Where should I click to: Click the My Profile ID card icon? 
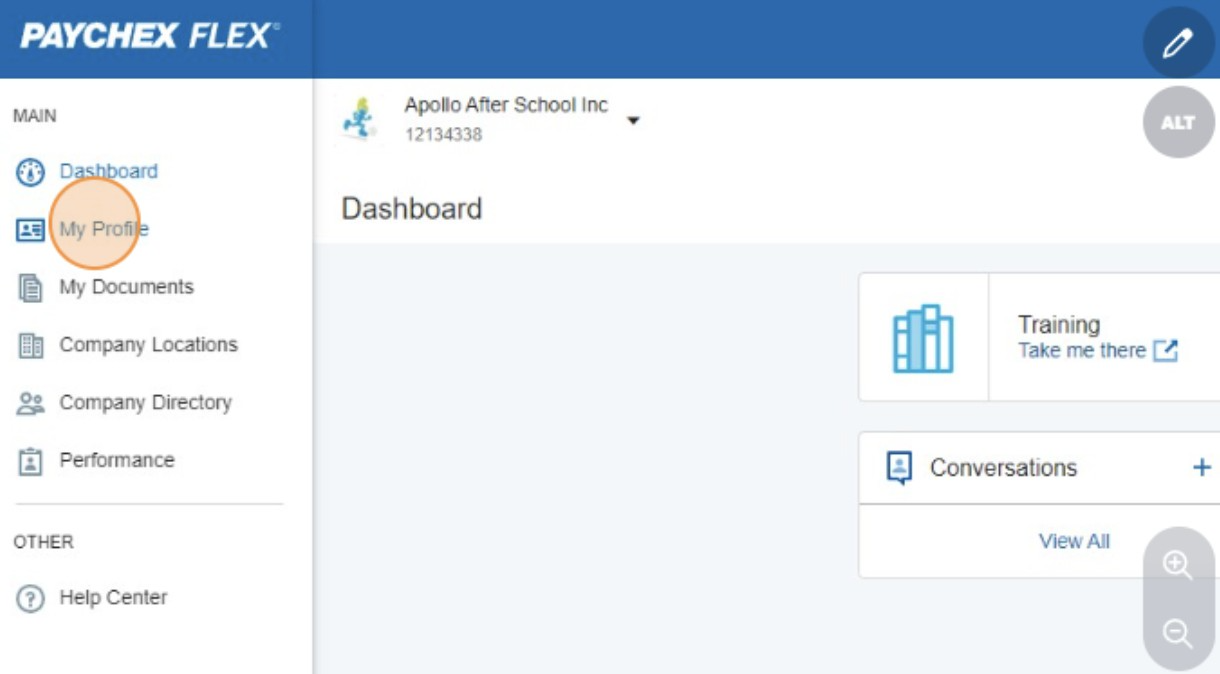[30, 230]
